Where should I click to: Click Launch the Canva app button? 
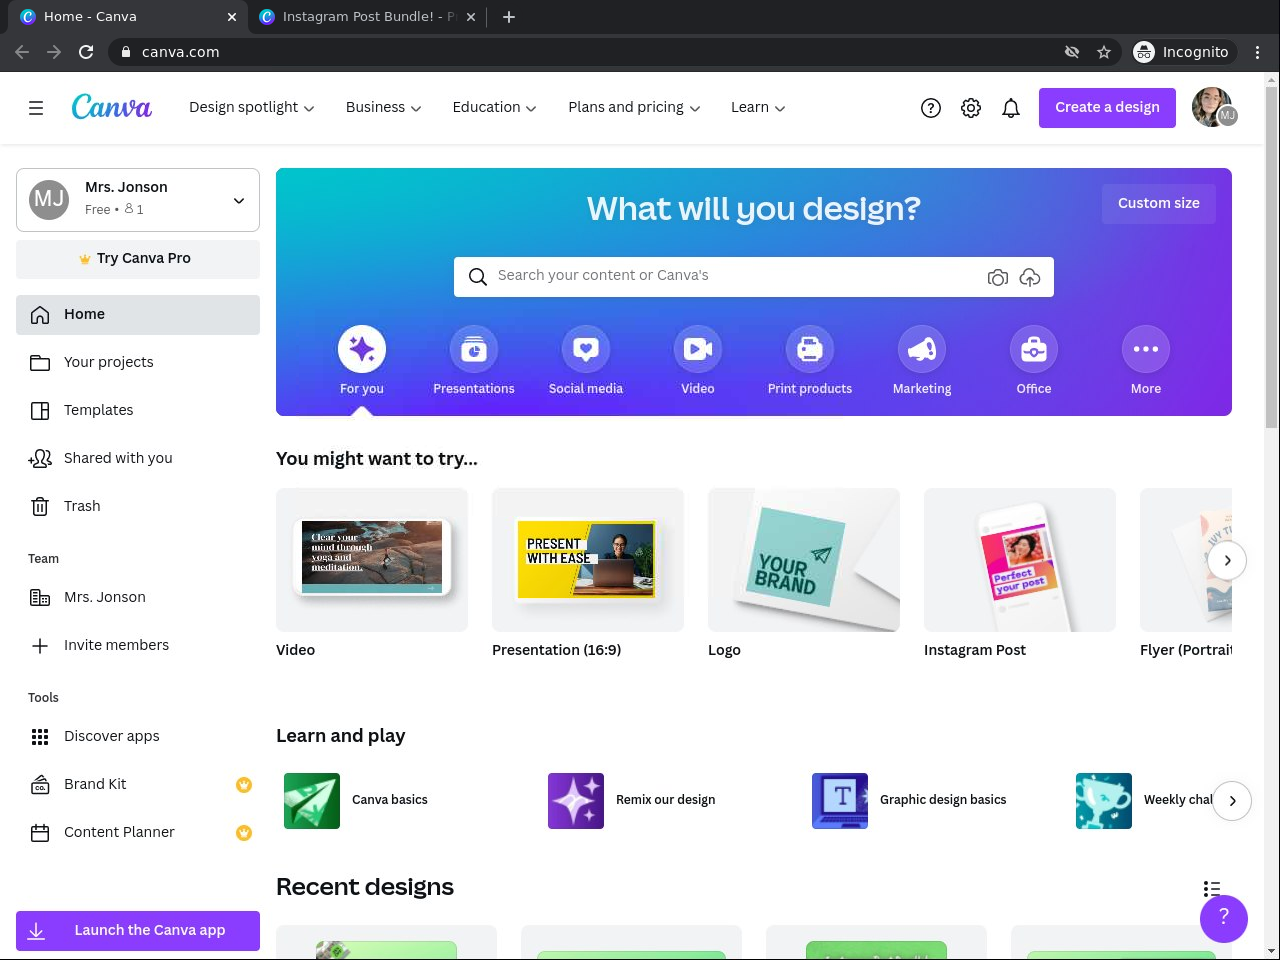(x=138, y=931)
